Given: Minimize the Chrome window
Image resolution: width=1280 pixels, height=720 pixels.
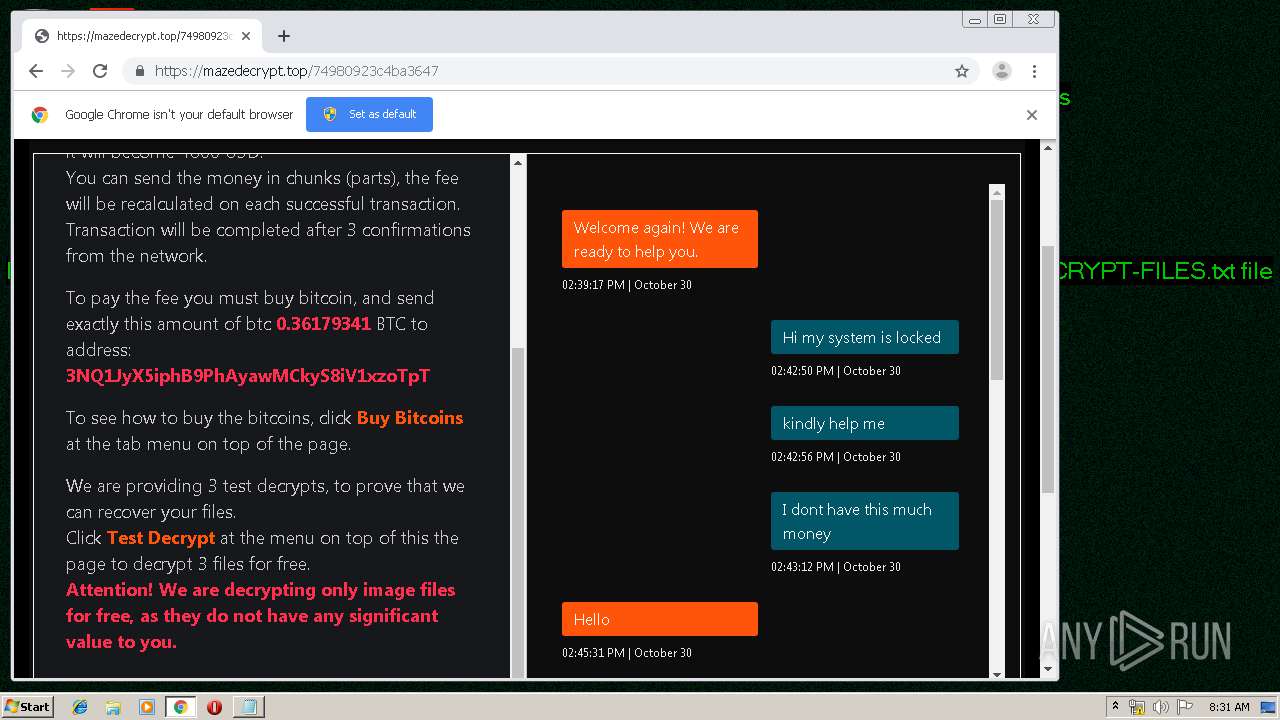Looking at the screenshot, I should (x=975, y=19).
